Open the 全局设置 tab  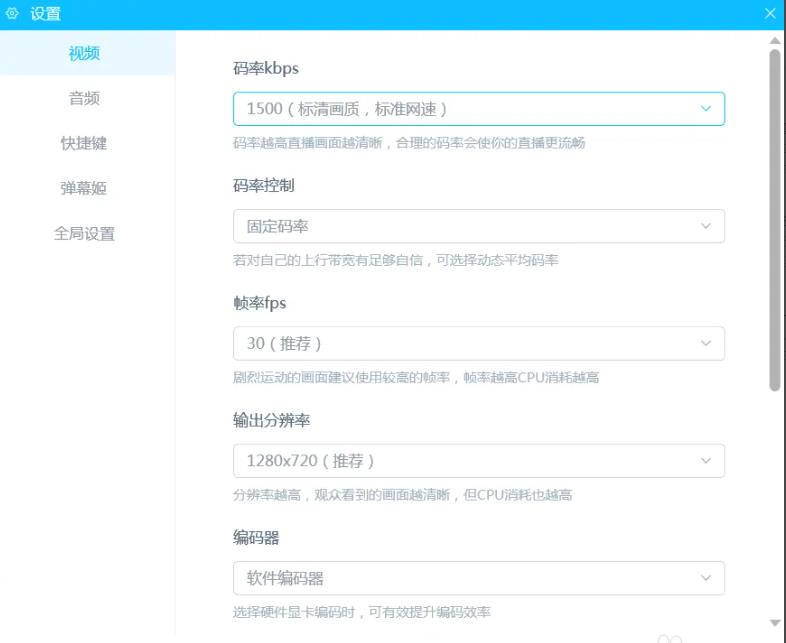coord(84,234)
